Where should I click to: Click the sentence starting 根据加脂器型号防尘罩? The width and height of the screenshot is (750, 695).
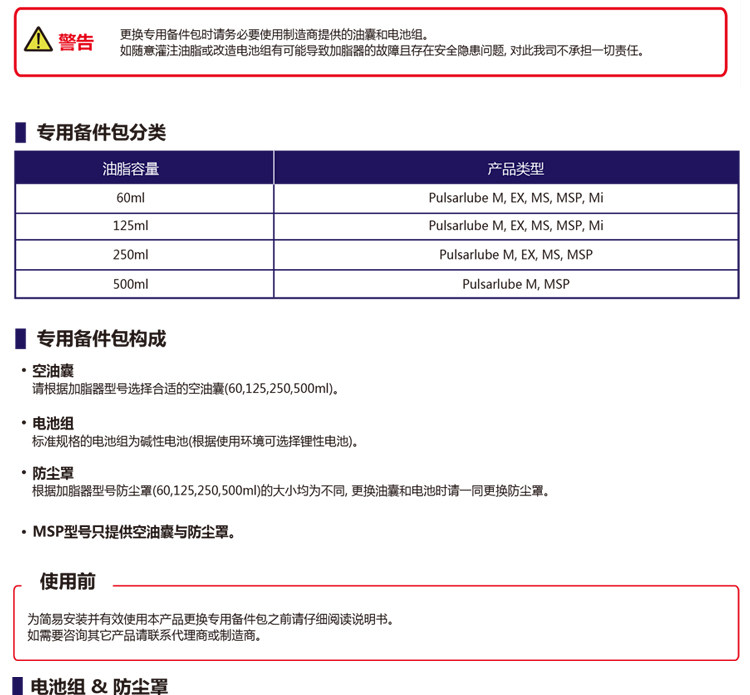click(x=291, y=491)
